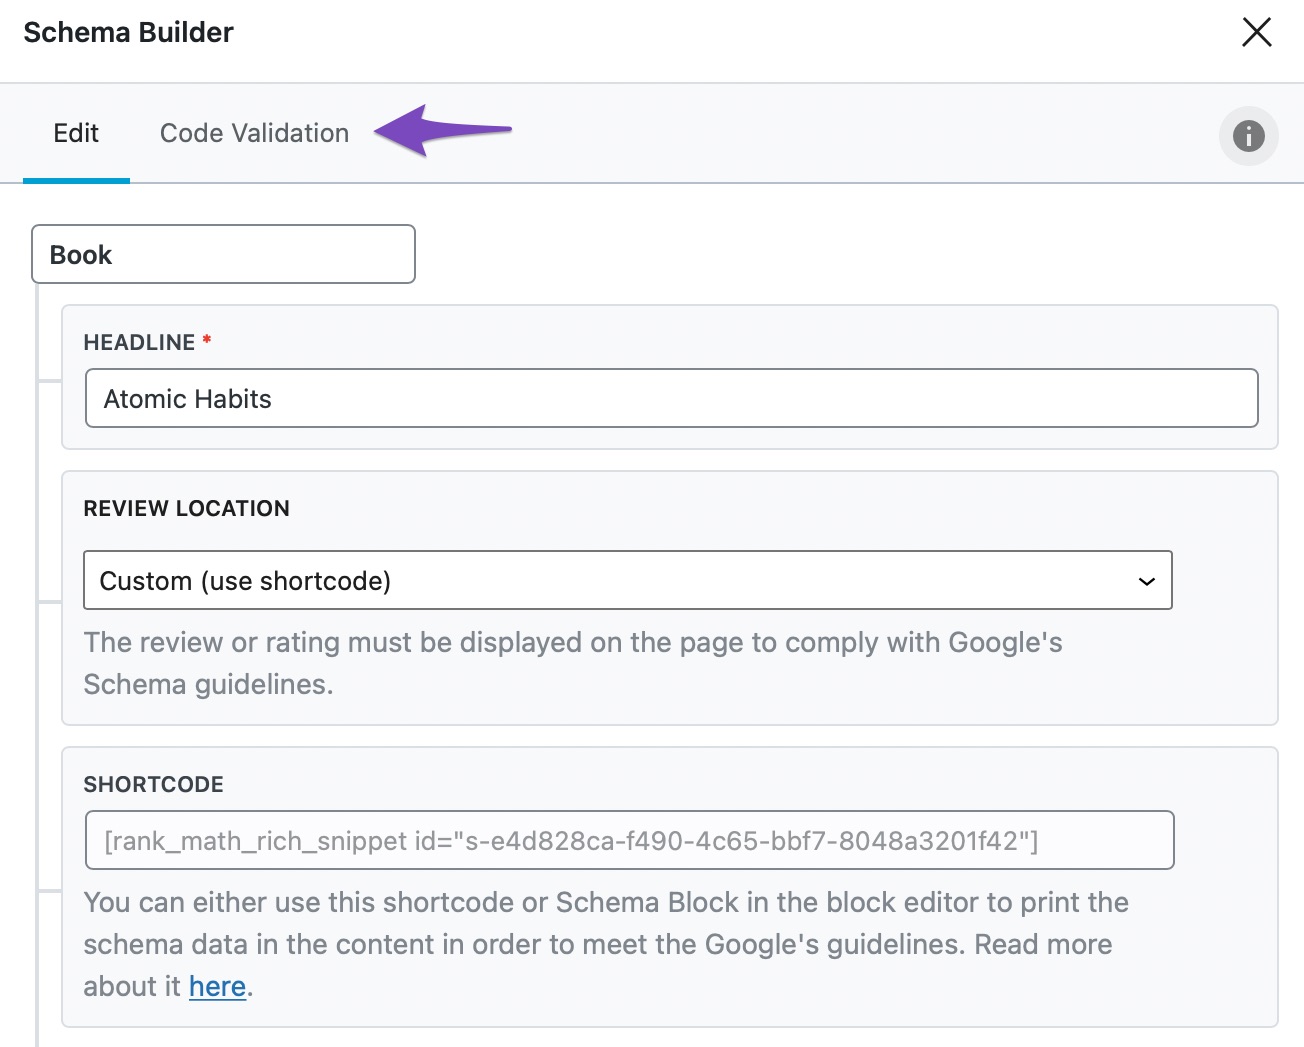Image resolution: width=1304 pixels, height=1047 pixels.
Task: Click the SHORTCODE label
Action: [153, 784]
